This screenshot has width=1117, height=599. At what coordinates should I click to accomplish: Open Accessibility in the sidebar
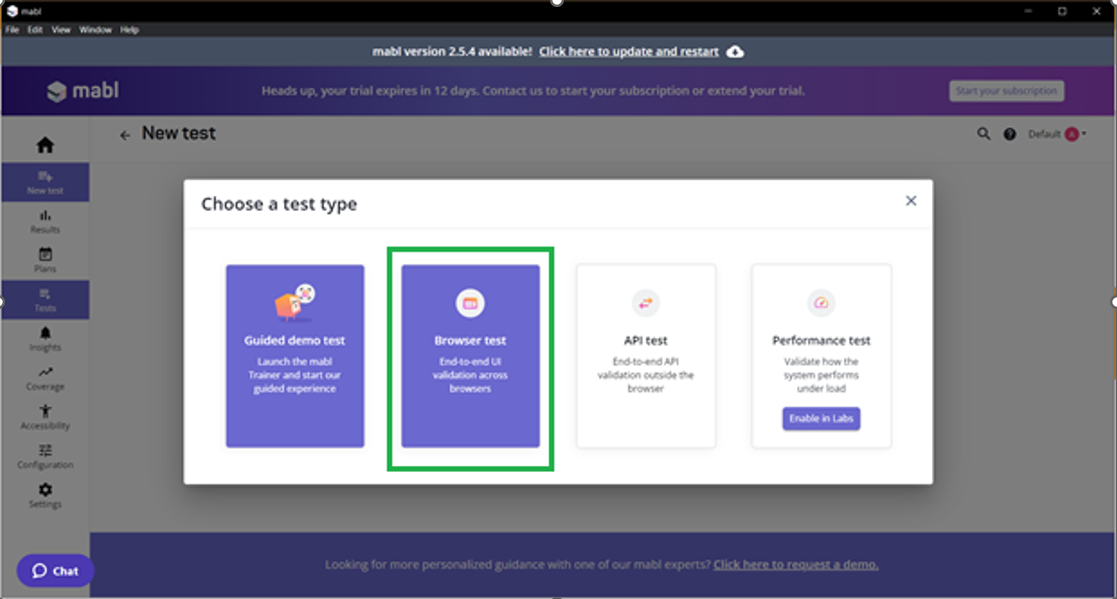[x=45, y=411]
